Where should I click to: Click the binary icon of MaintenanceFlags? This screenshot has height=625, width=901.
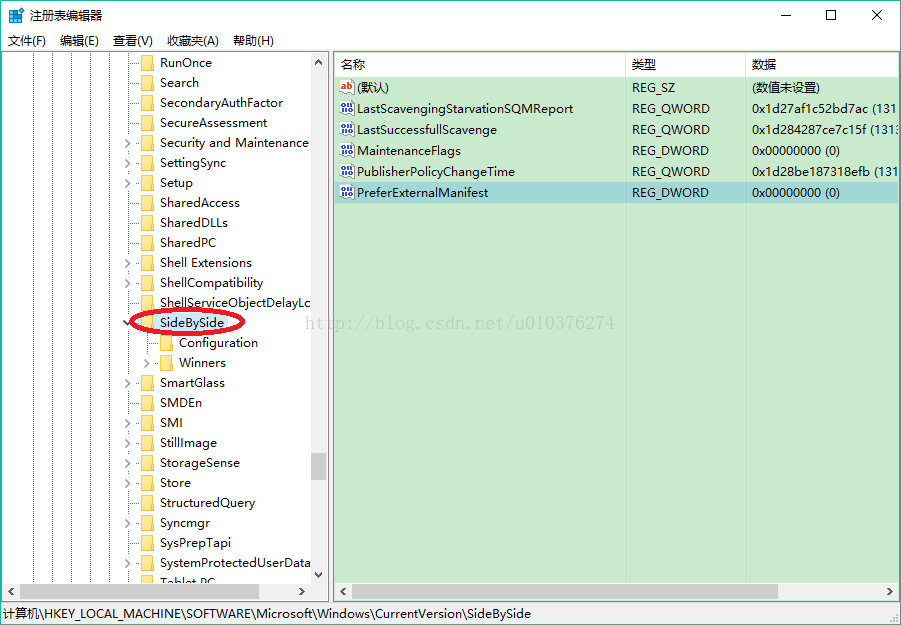click(x=346, y=150)
